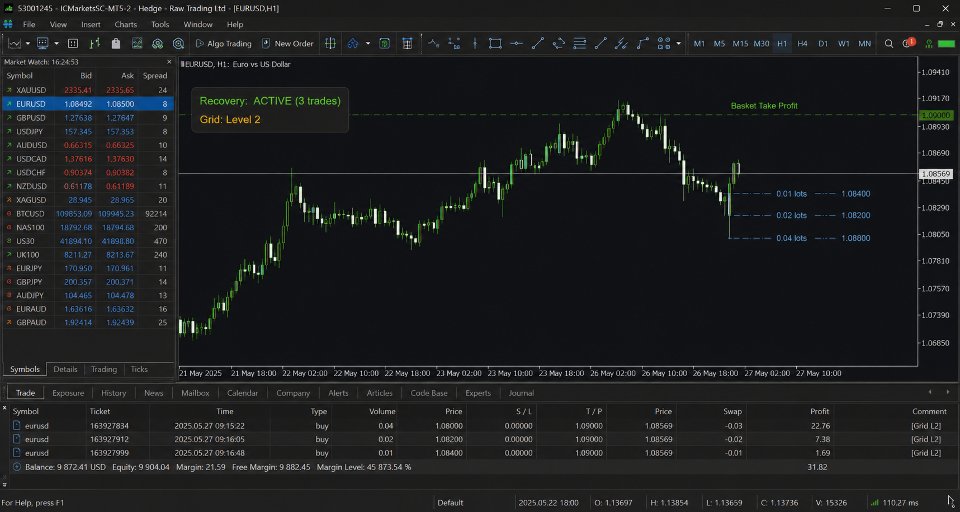Image resolution: width=960 pixels, height=512 pixels.
Task: Expand the profiles dropdown arrow
Action: tap(56, 43)
